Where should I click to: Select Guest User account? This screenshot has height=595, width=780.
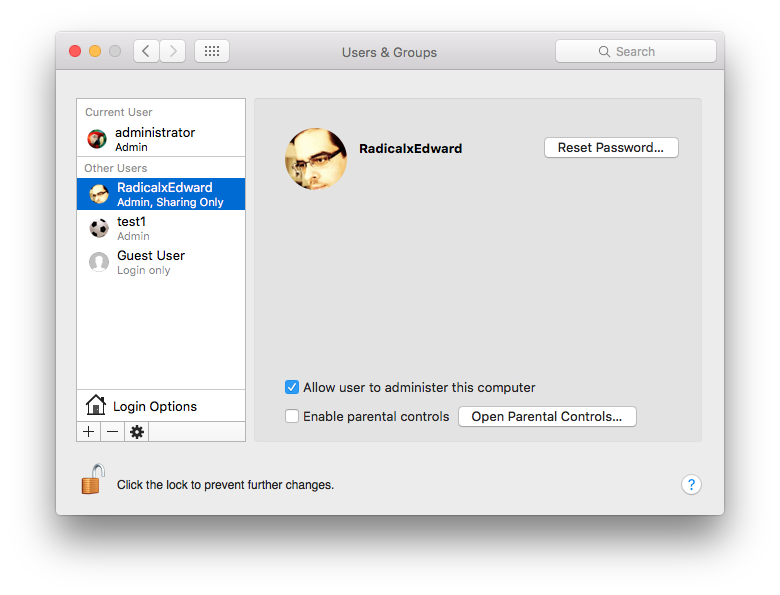tap(161, 262)
